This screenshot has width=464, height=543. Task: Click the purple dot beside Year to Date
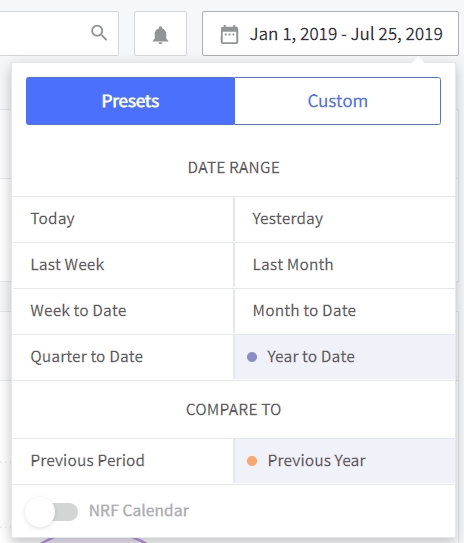click(252, 357)
